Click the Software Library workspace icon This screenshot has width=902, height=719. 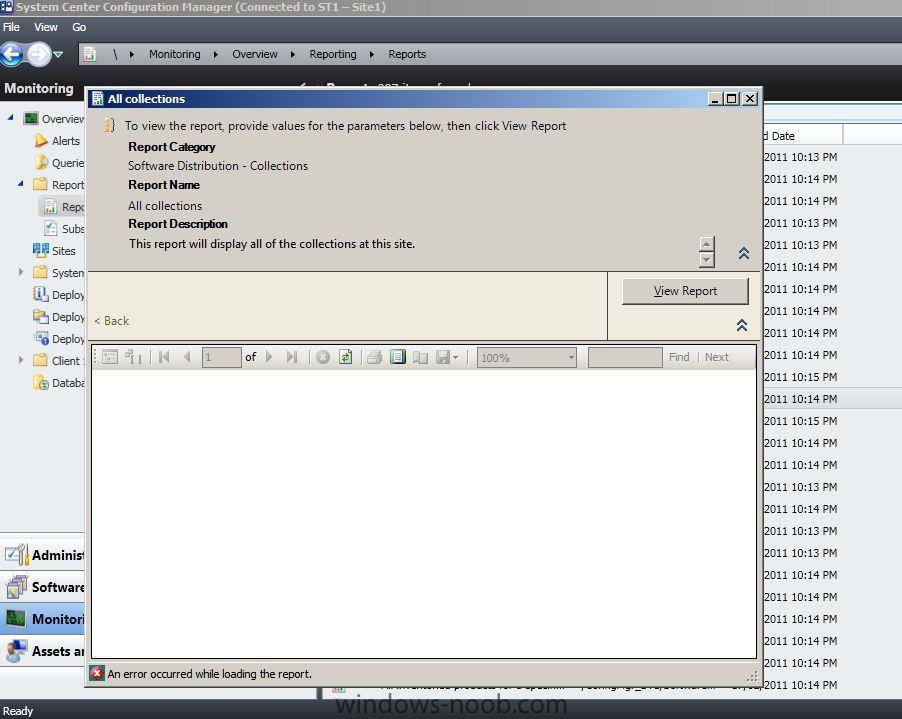pyautogui.click(x=16, y=587)
